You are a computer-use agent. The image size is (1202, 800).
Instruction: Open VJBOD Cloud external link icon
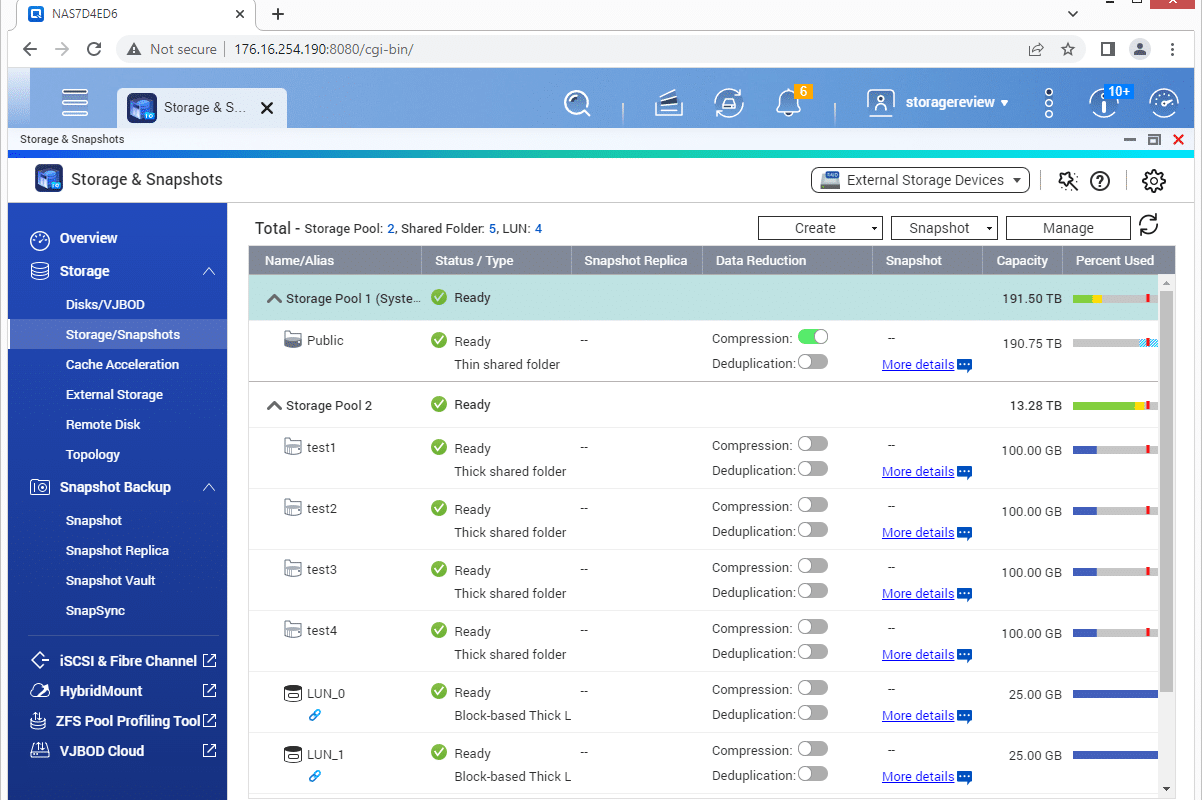point(210,751)
